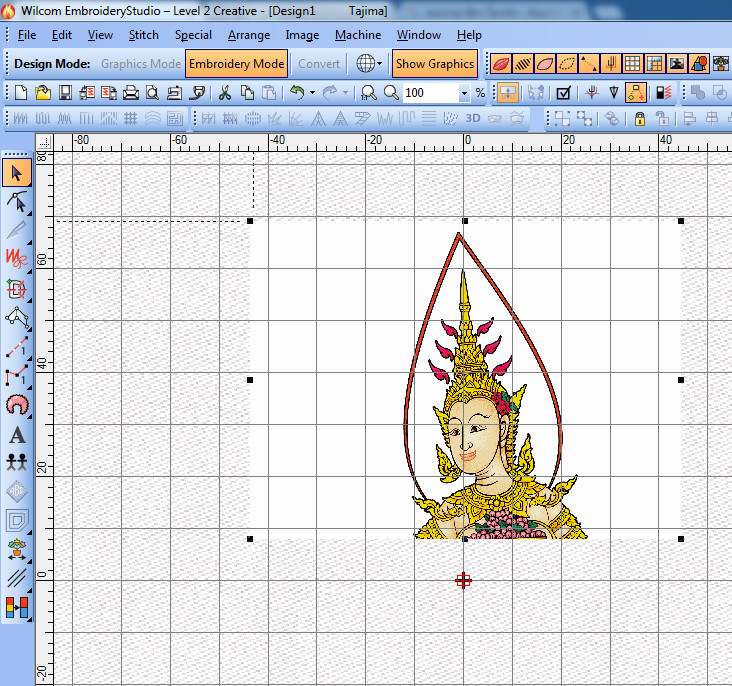Open the File menu
This screenshot has height=686, width=732.
pyautogui.click(x=27, y=35)
